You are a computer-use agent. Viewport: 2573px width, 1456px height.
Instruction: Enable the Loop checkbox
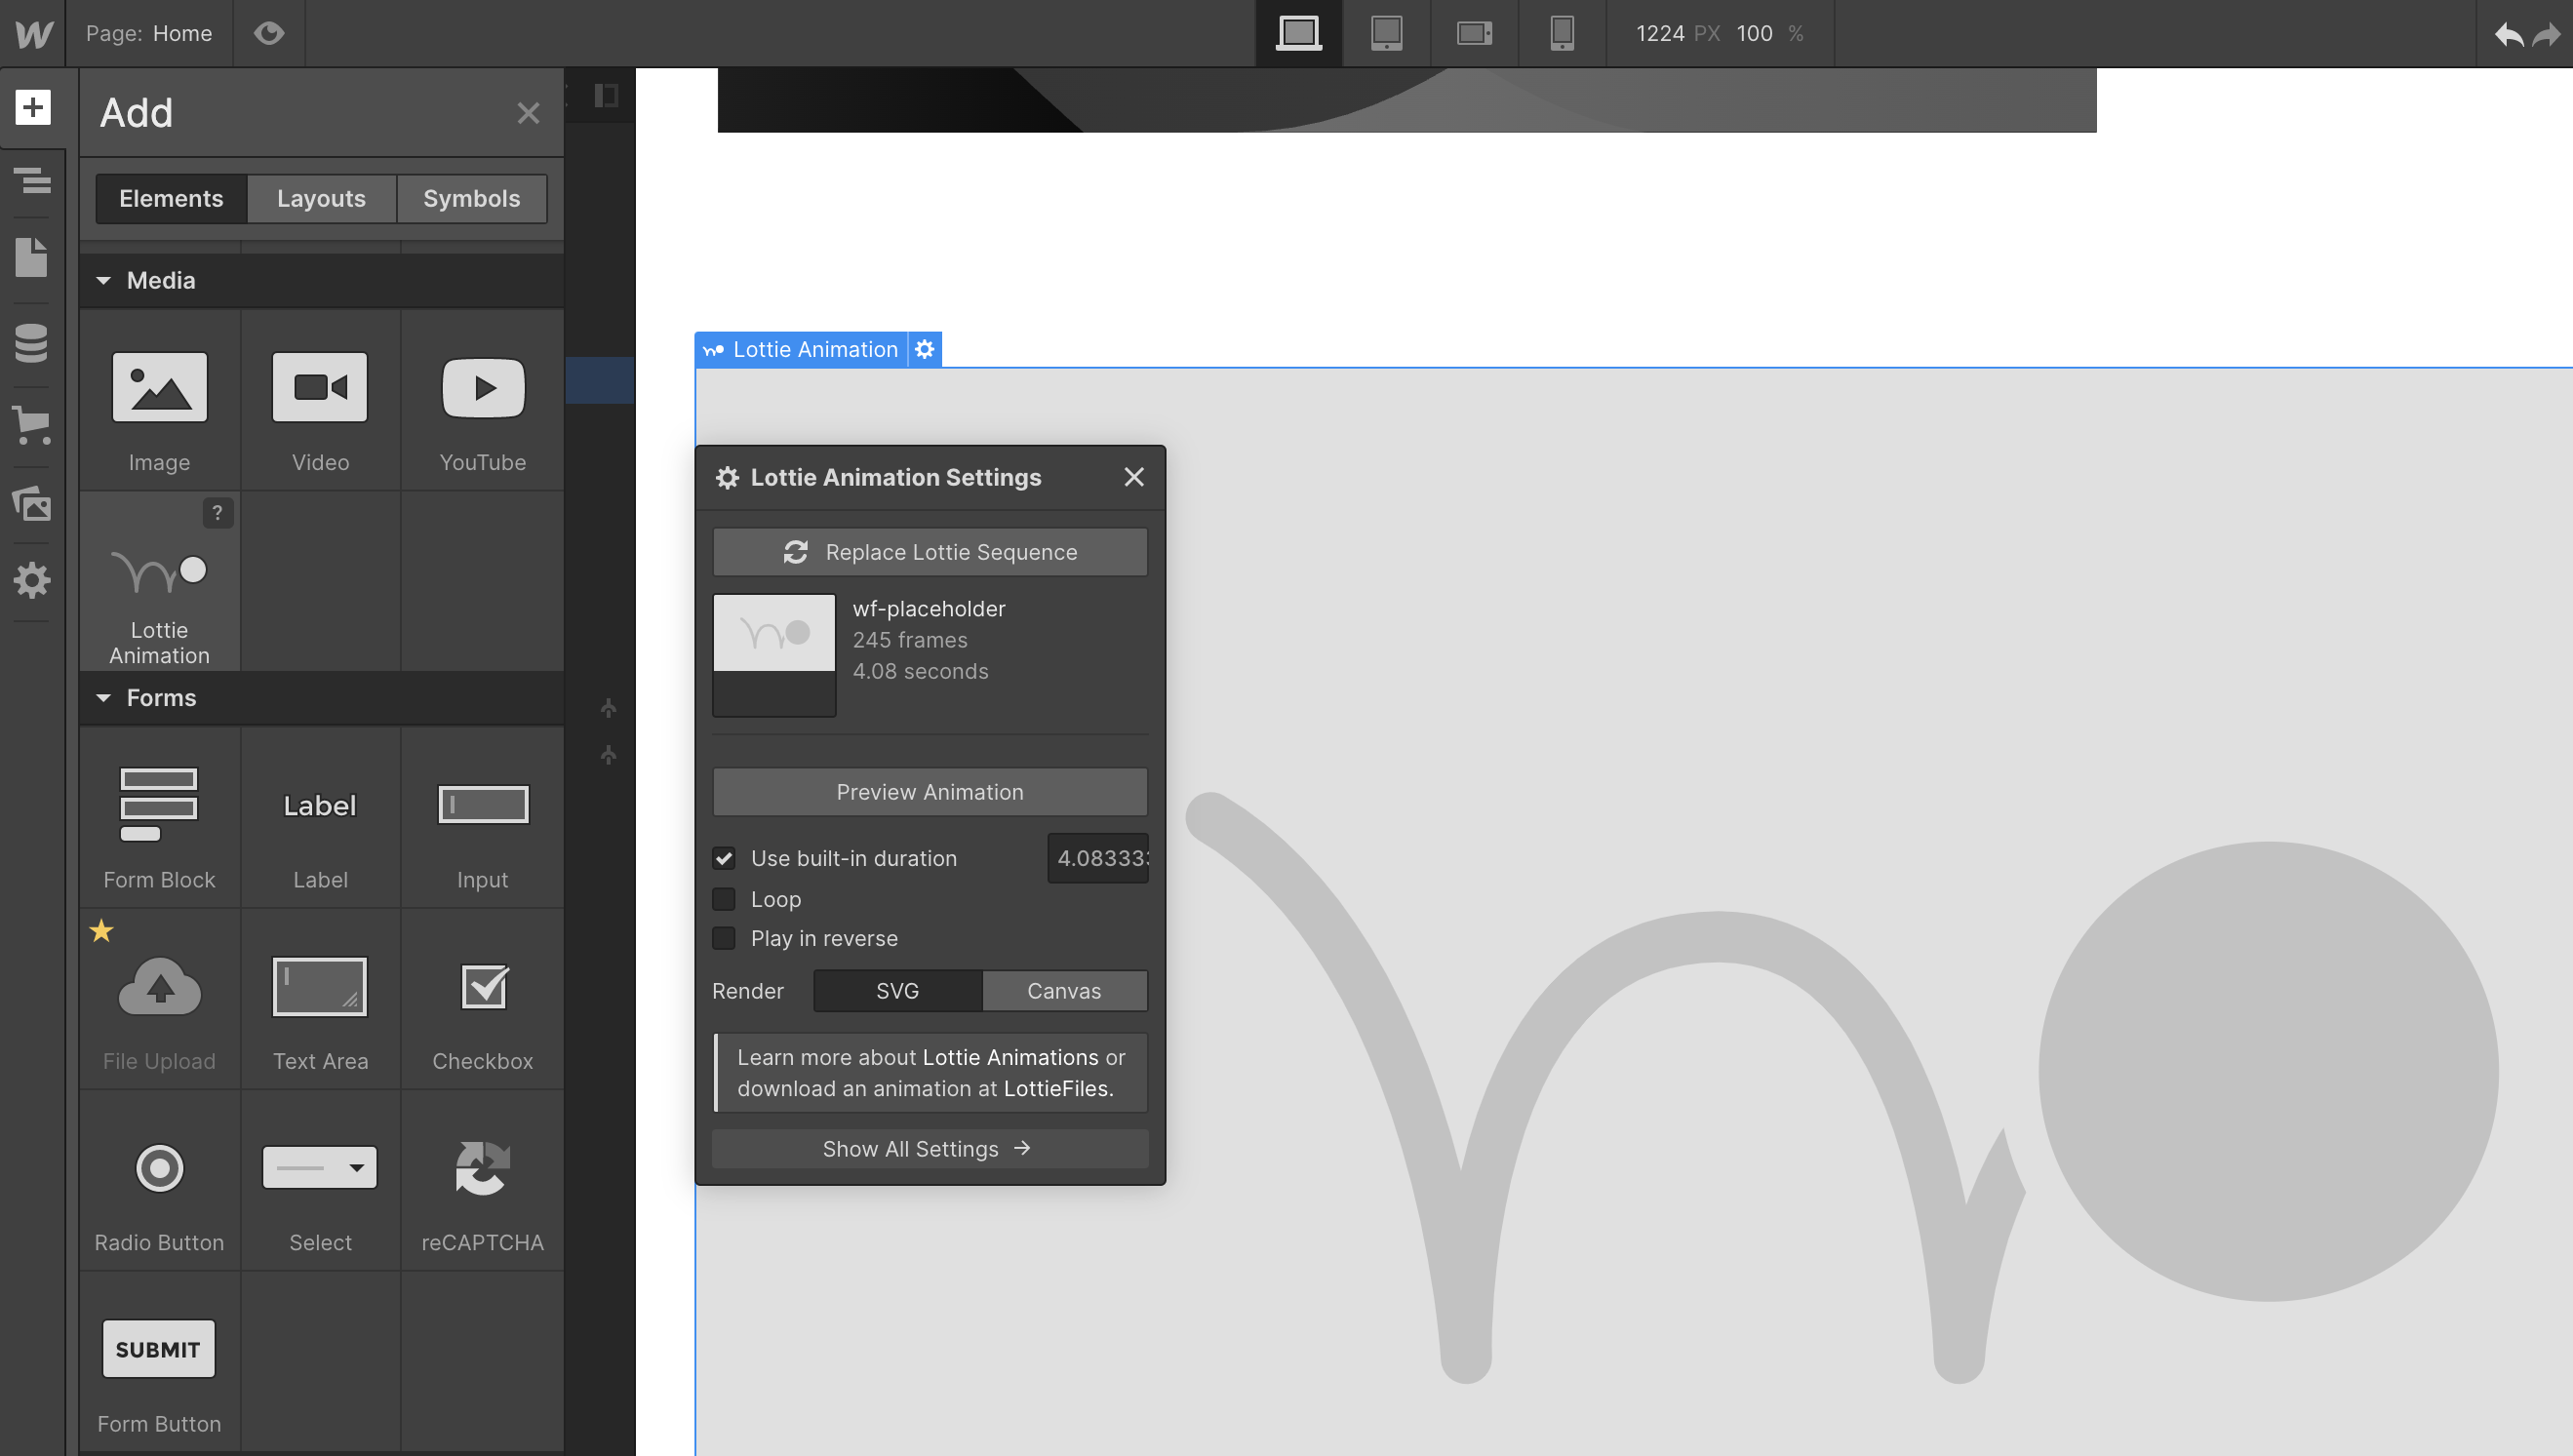click(724, 899)
